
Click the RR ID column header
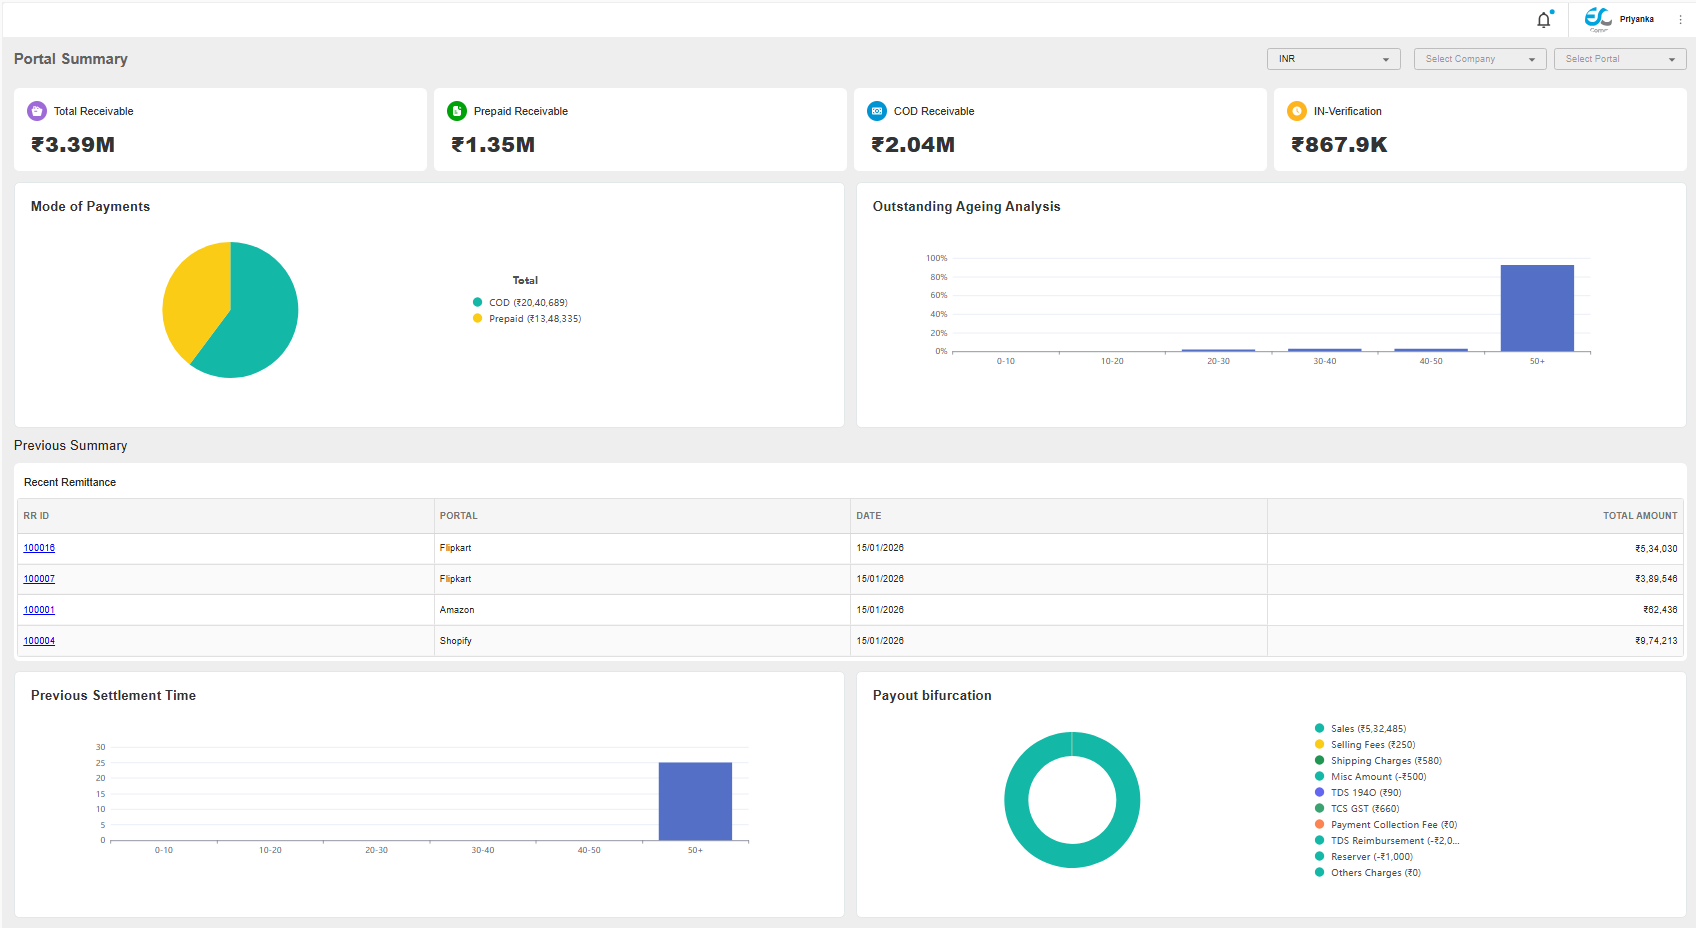(37, 516)
